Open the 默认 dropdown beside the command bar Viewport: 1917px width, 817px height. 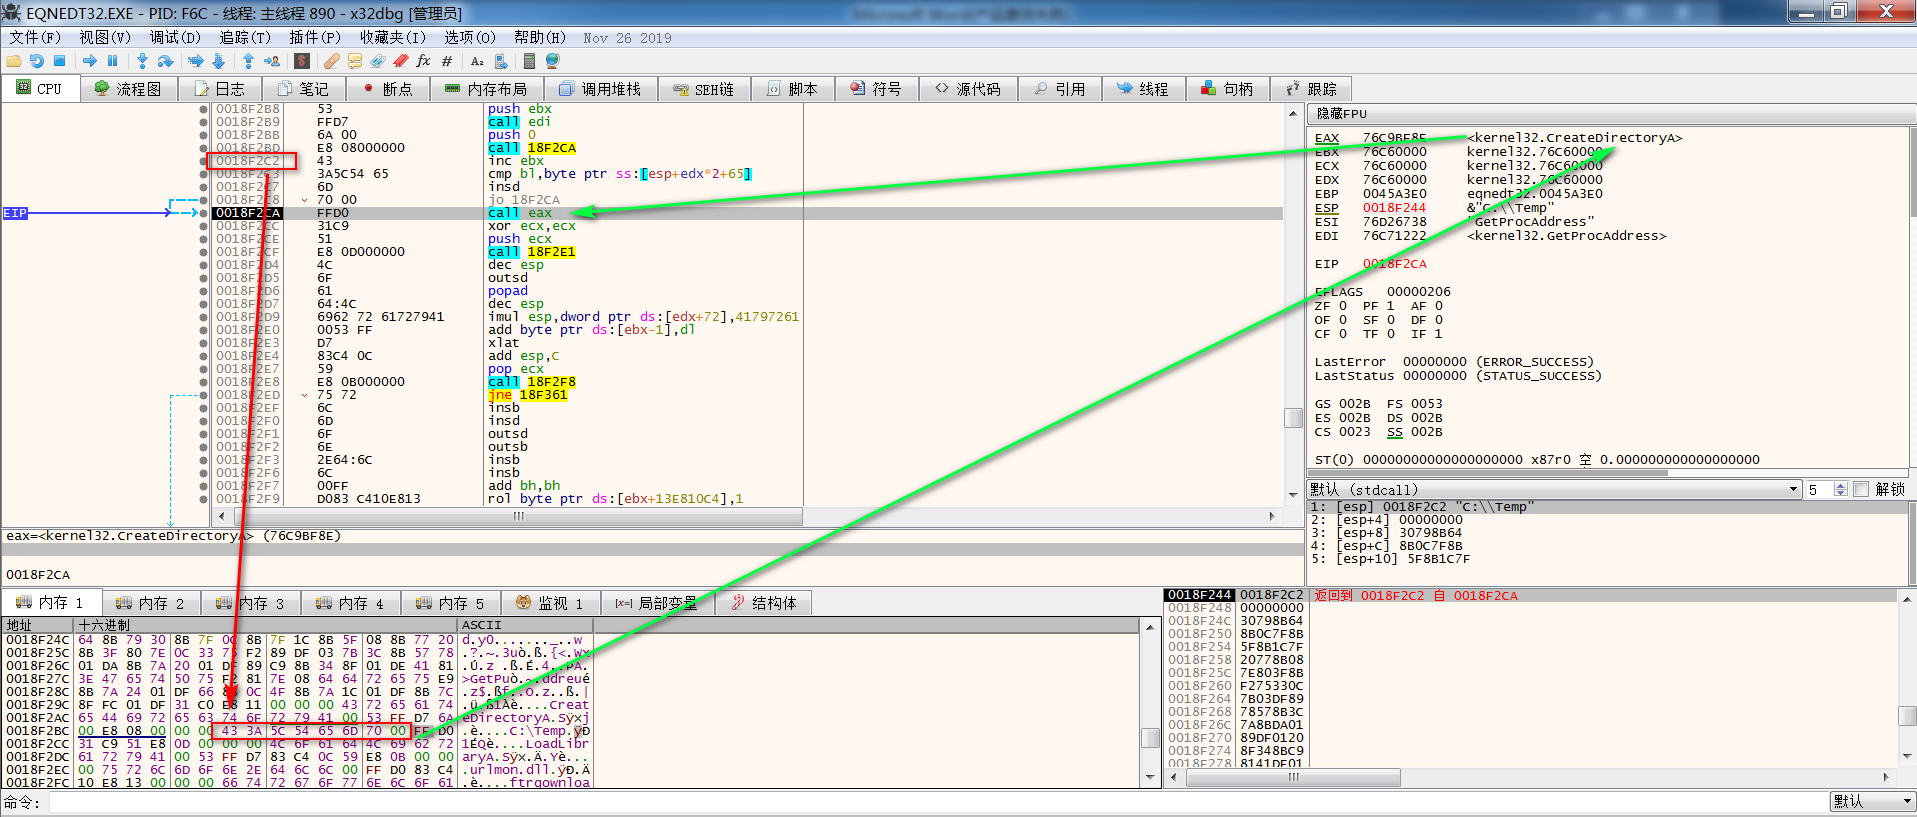click(x=1872, y=802)
